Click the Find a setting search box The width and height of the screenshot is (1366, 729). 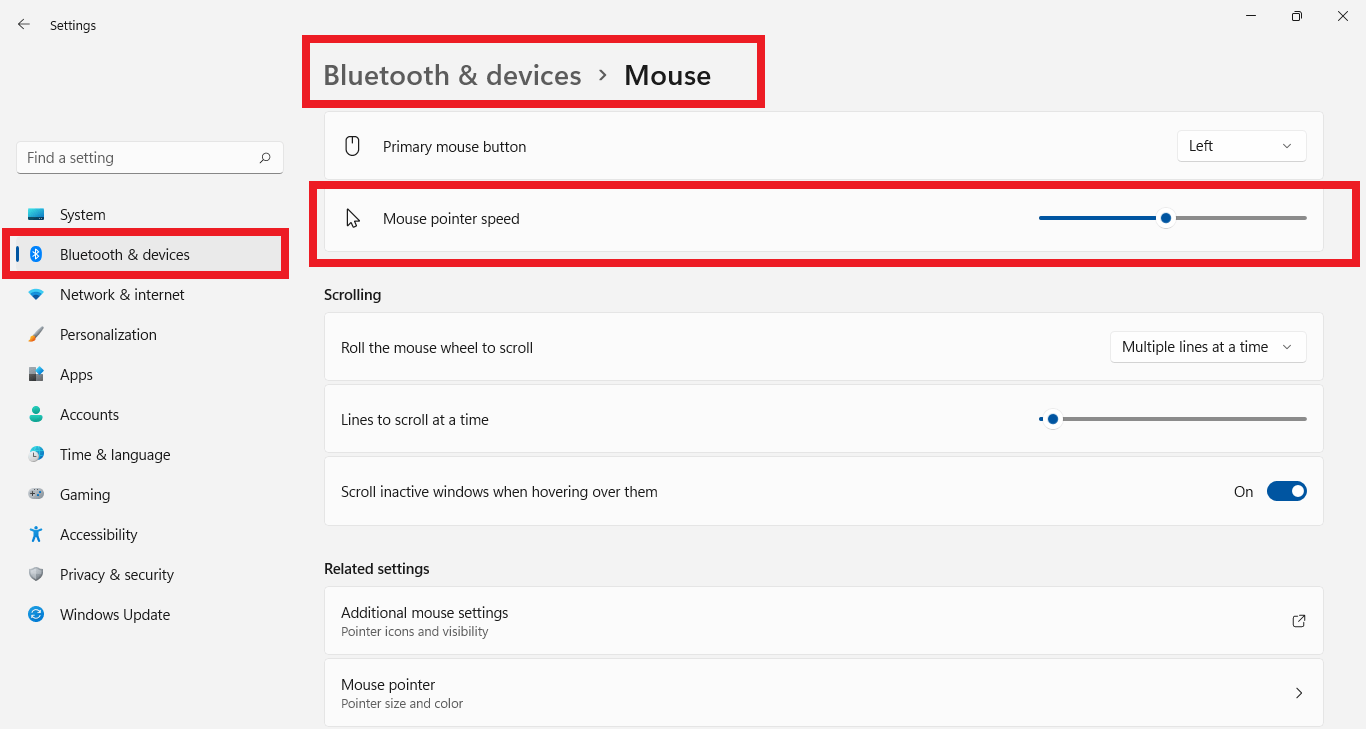[x=138, y=158]
